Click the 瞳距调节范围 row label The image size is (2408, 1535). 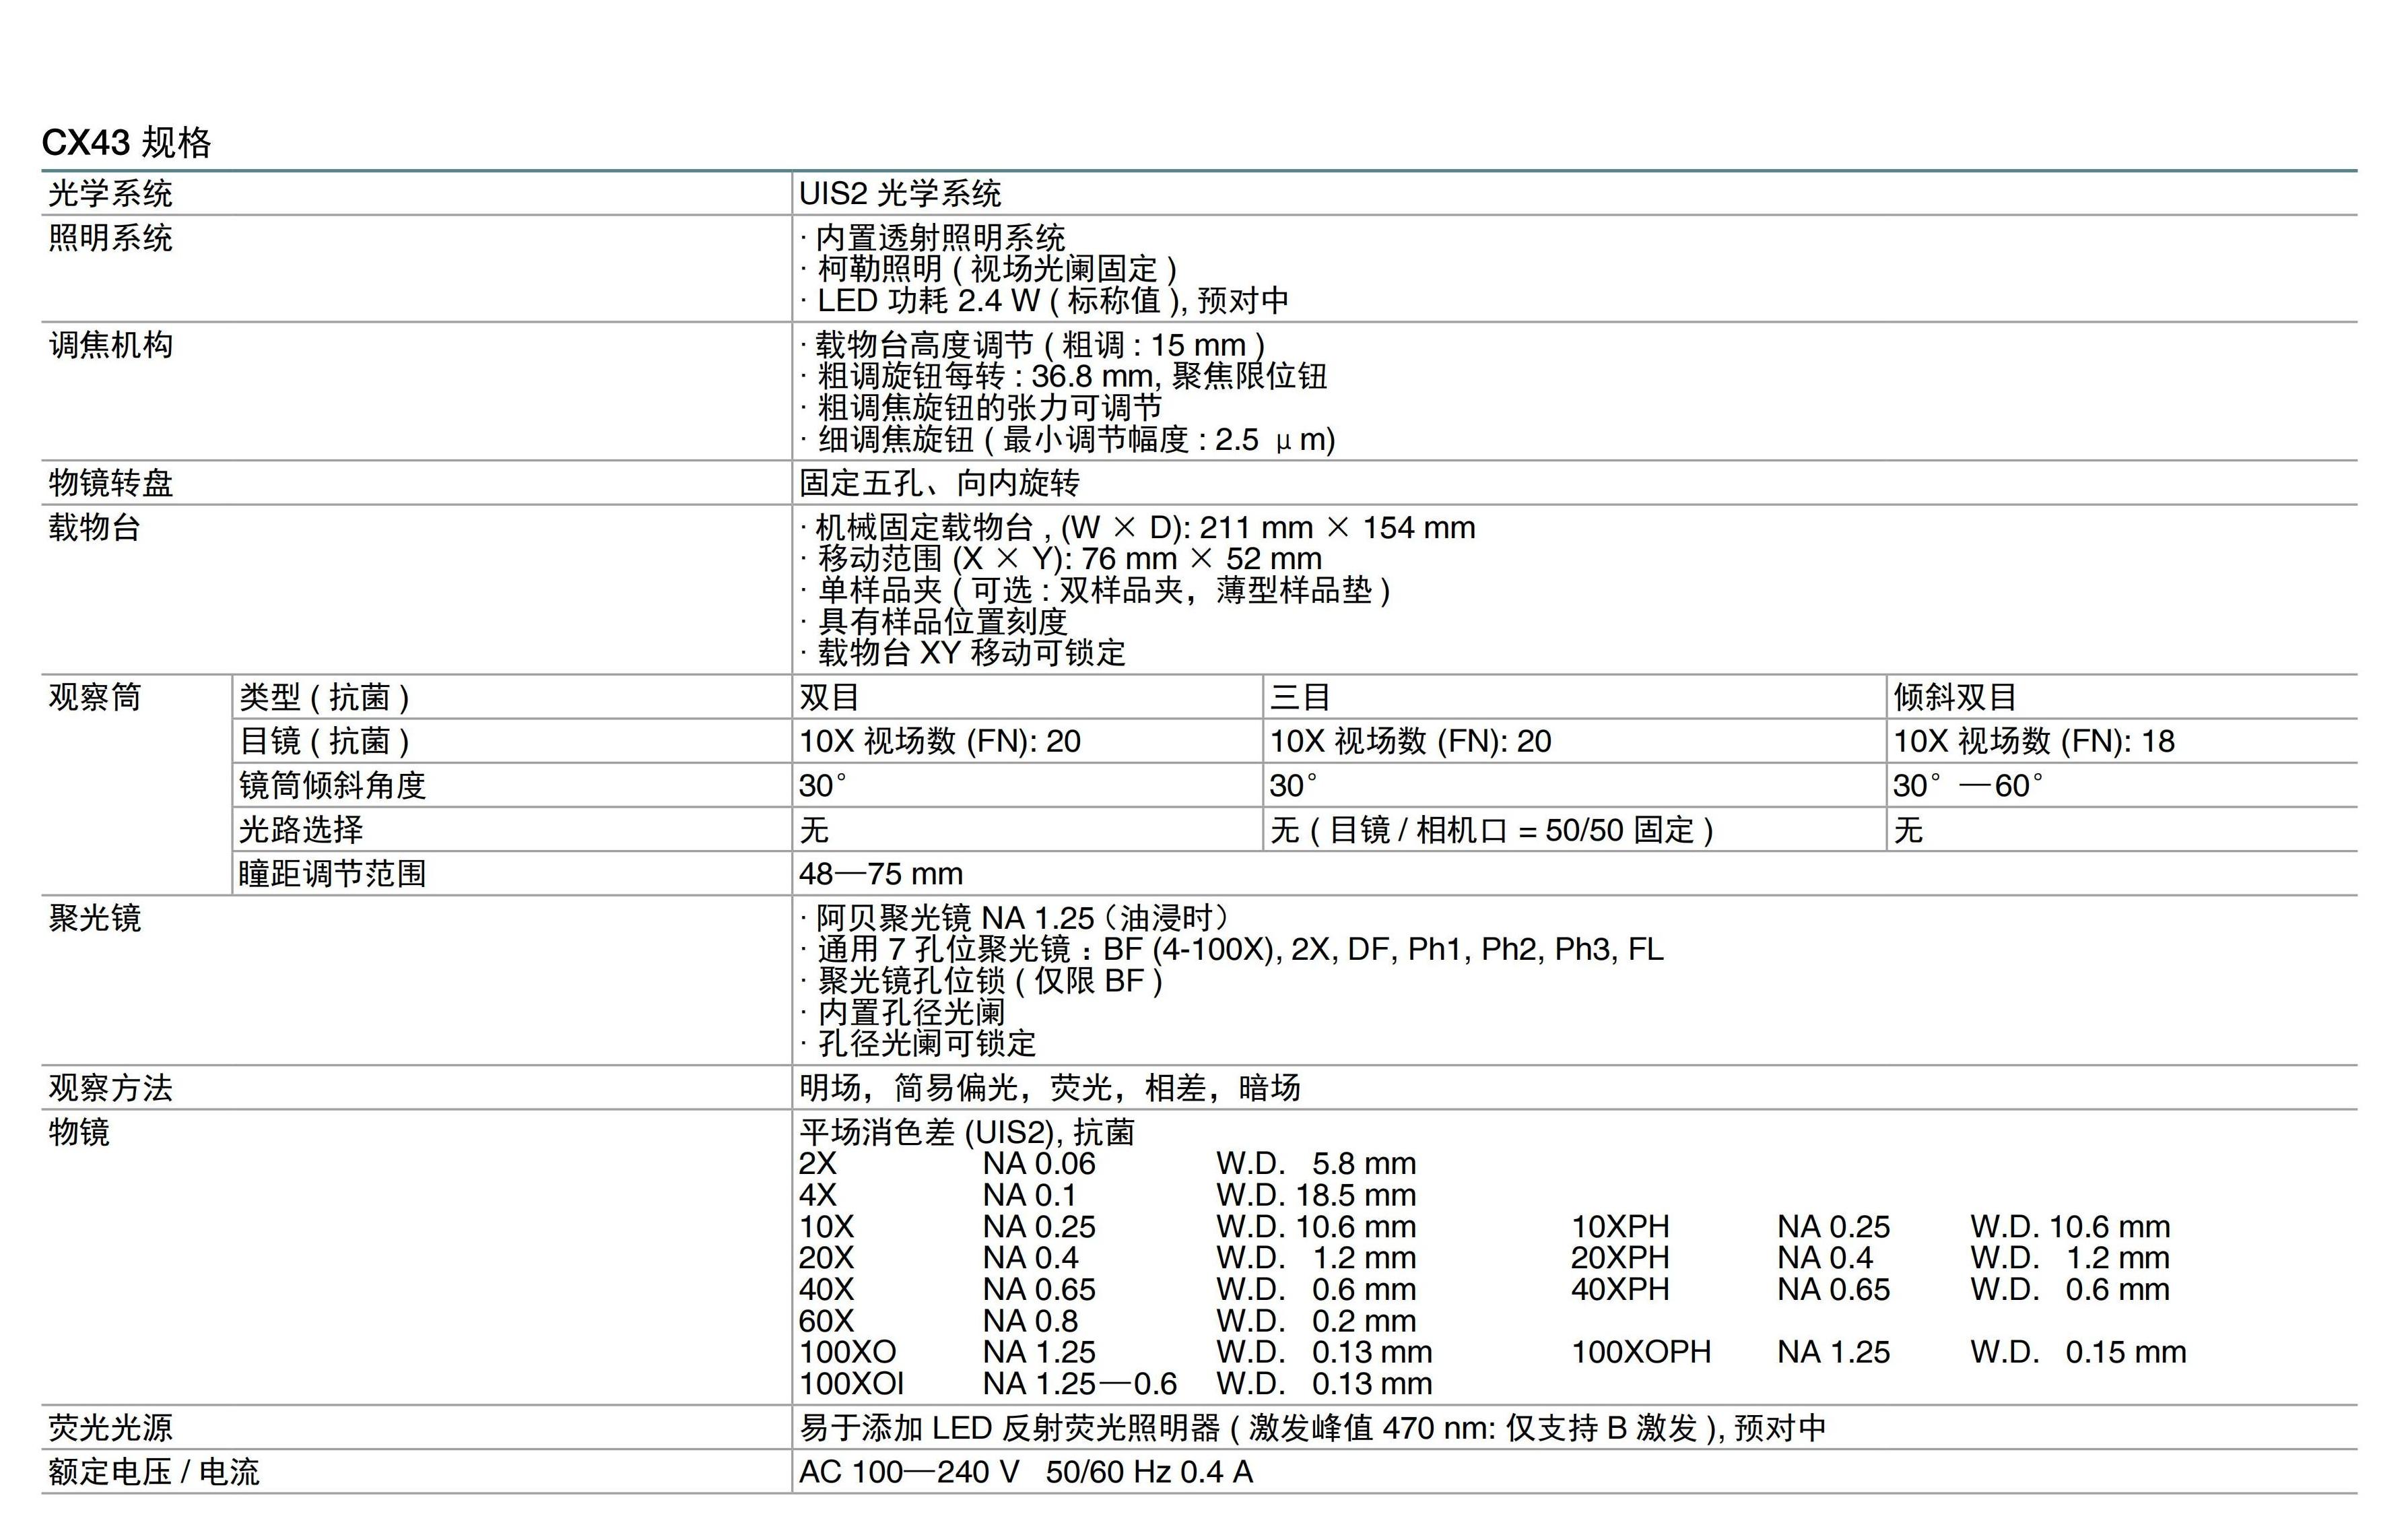click(x=332, y=874)
